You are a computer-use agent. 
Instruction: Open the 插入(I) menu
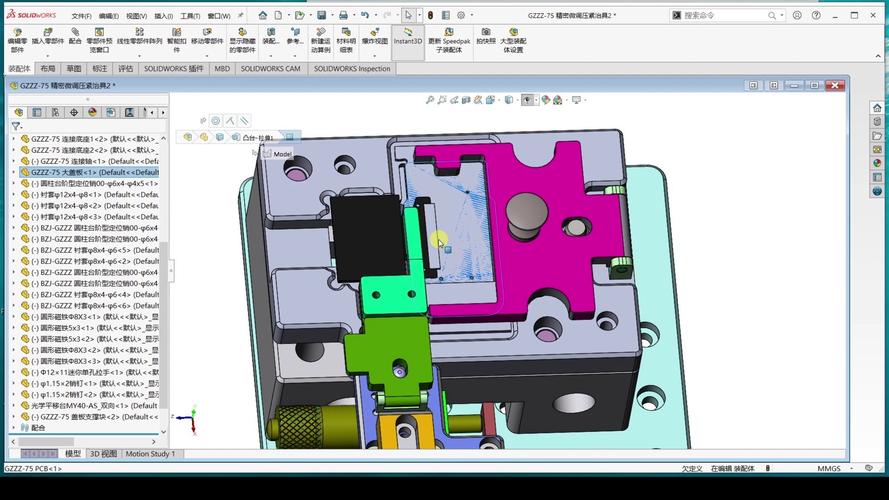(164, 16)
